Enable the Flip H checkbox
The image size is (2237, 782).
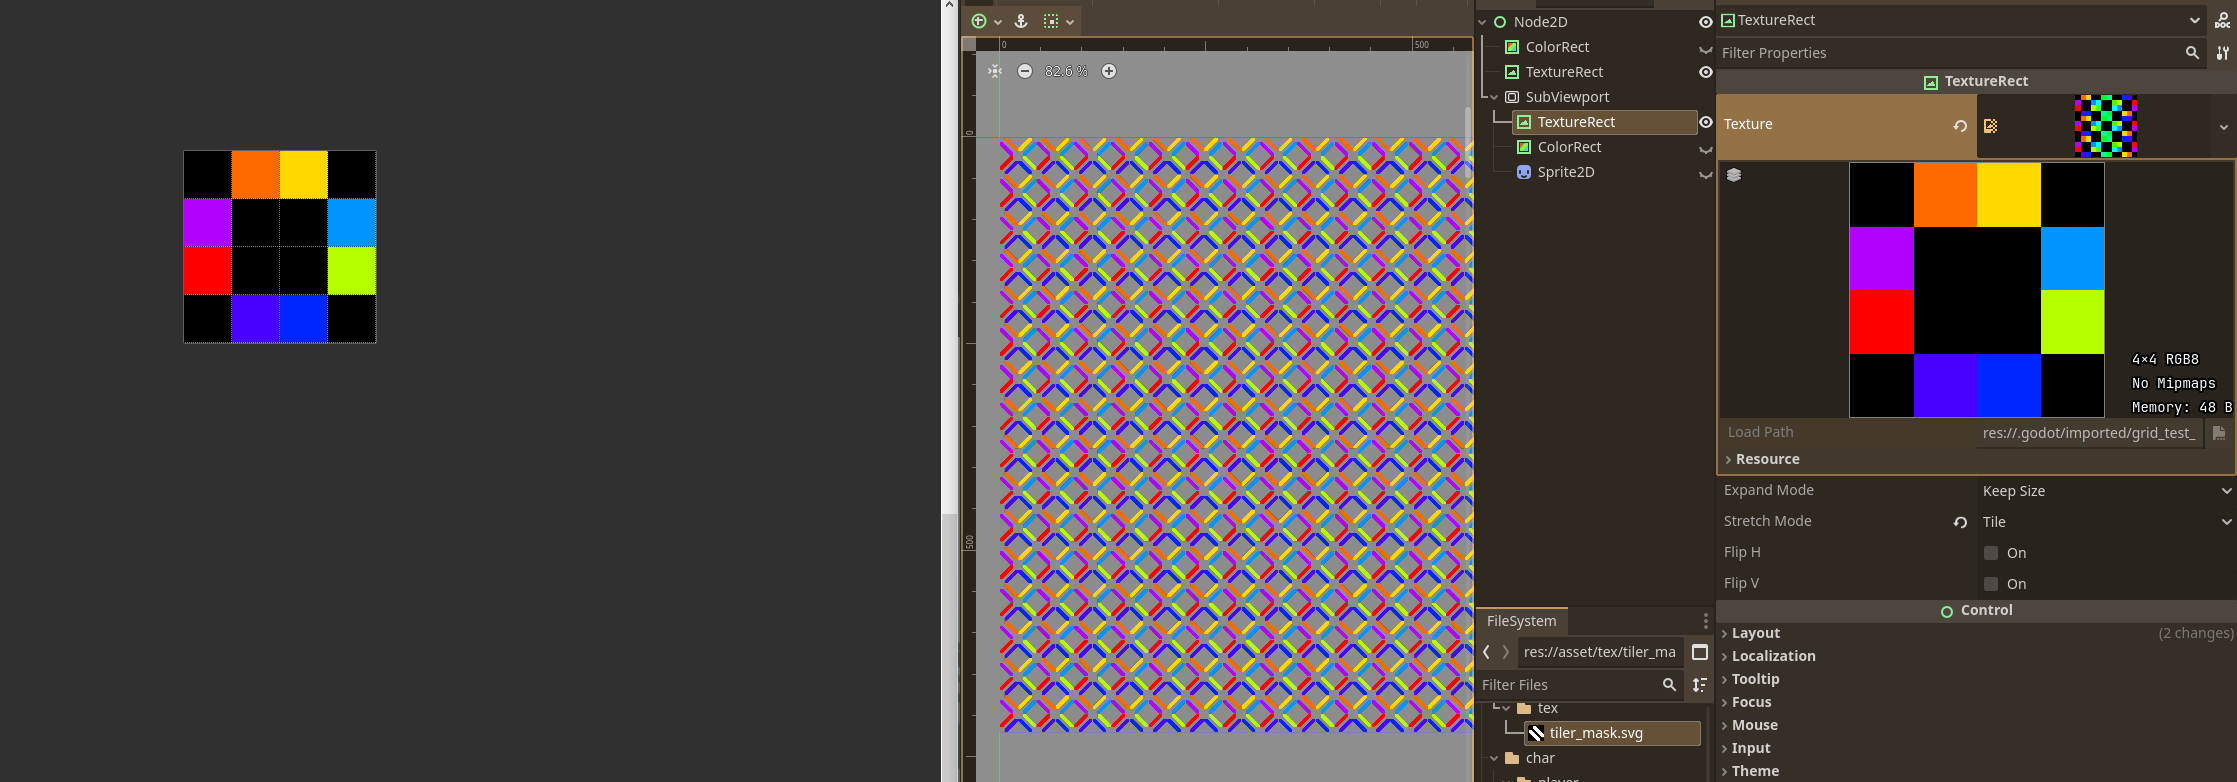(1991, 553)
